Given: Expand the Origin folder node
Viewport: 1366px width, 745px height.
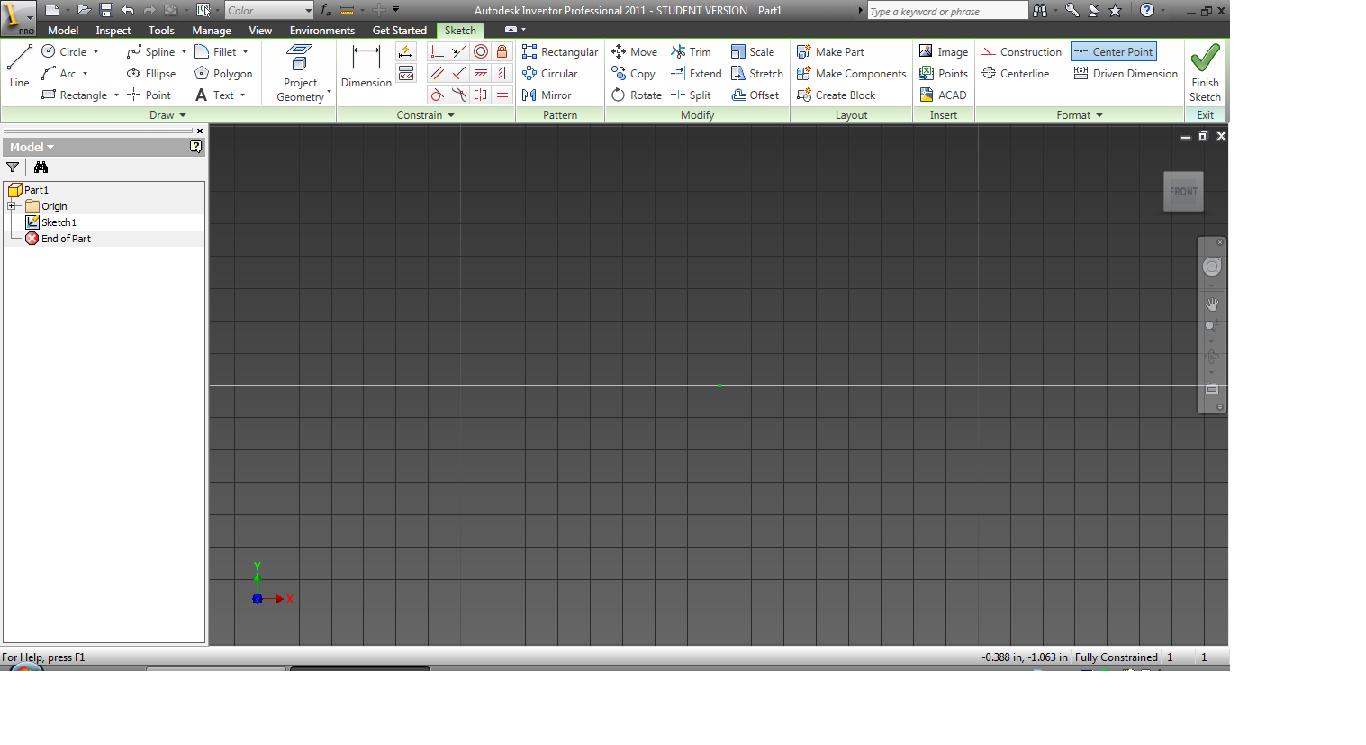Looking at the screenshot, I should coord(12,206).
